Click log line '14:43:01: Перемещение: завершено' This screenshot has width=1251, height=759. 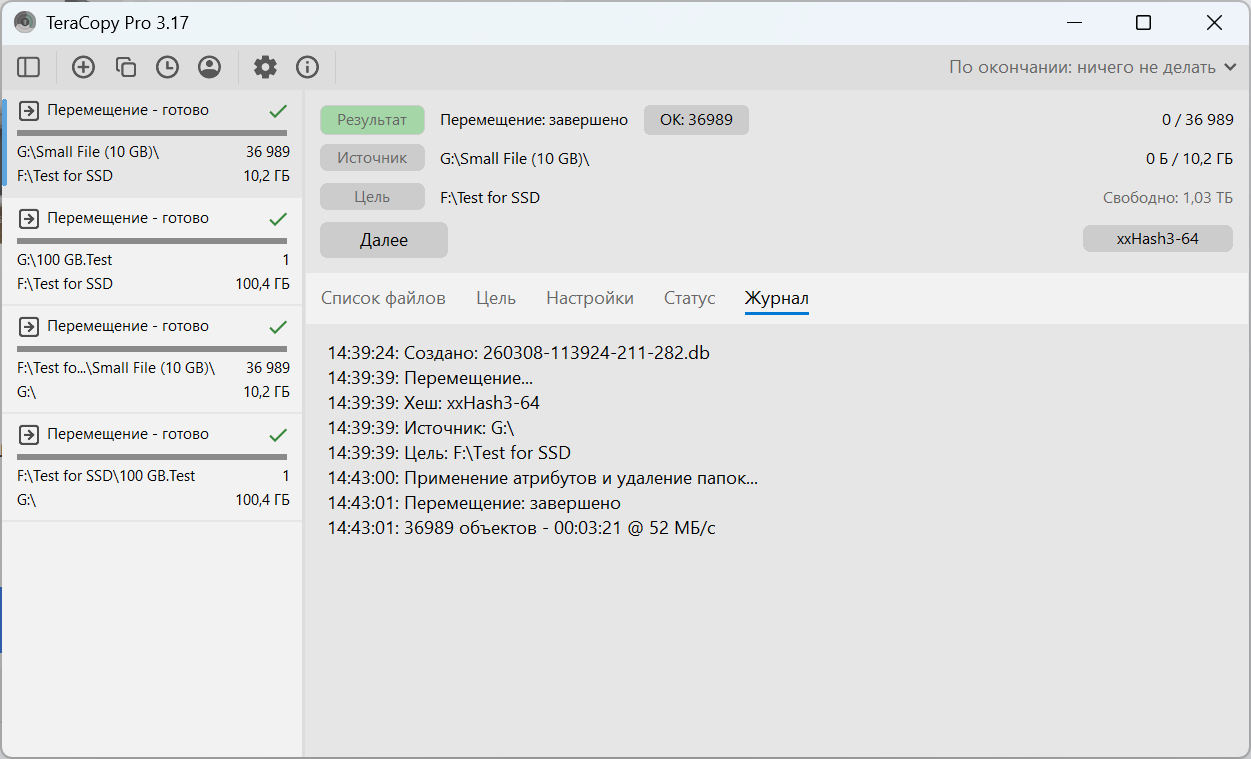474,503
